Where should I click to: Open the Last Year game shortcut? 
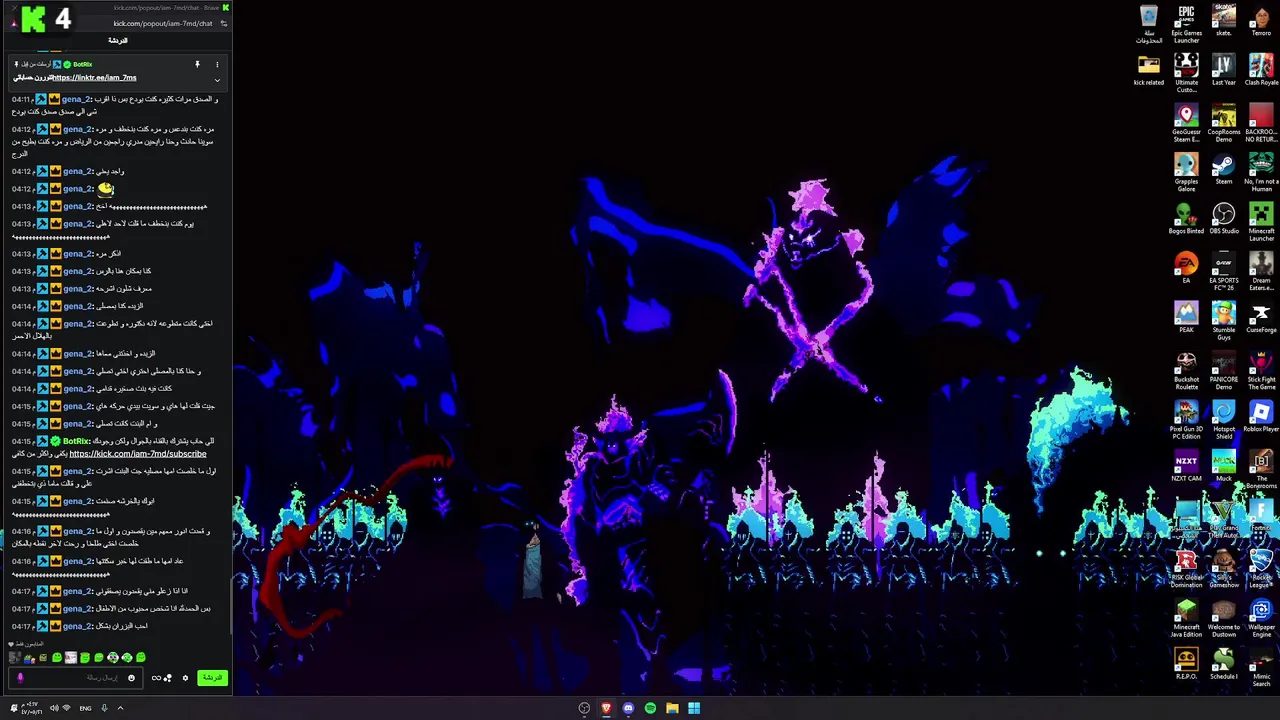point(1224,70)
